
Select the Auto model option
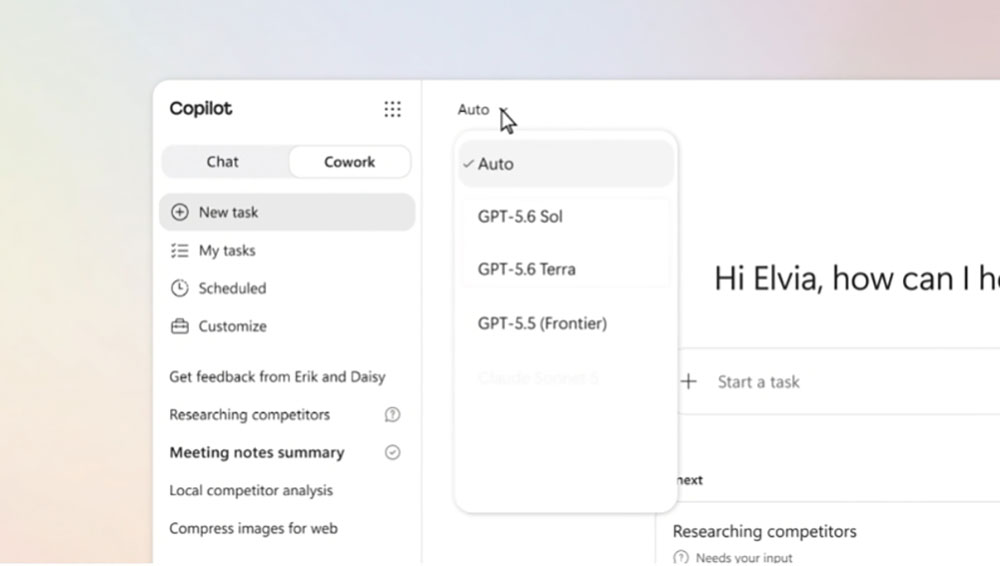tap(566, 164)
